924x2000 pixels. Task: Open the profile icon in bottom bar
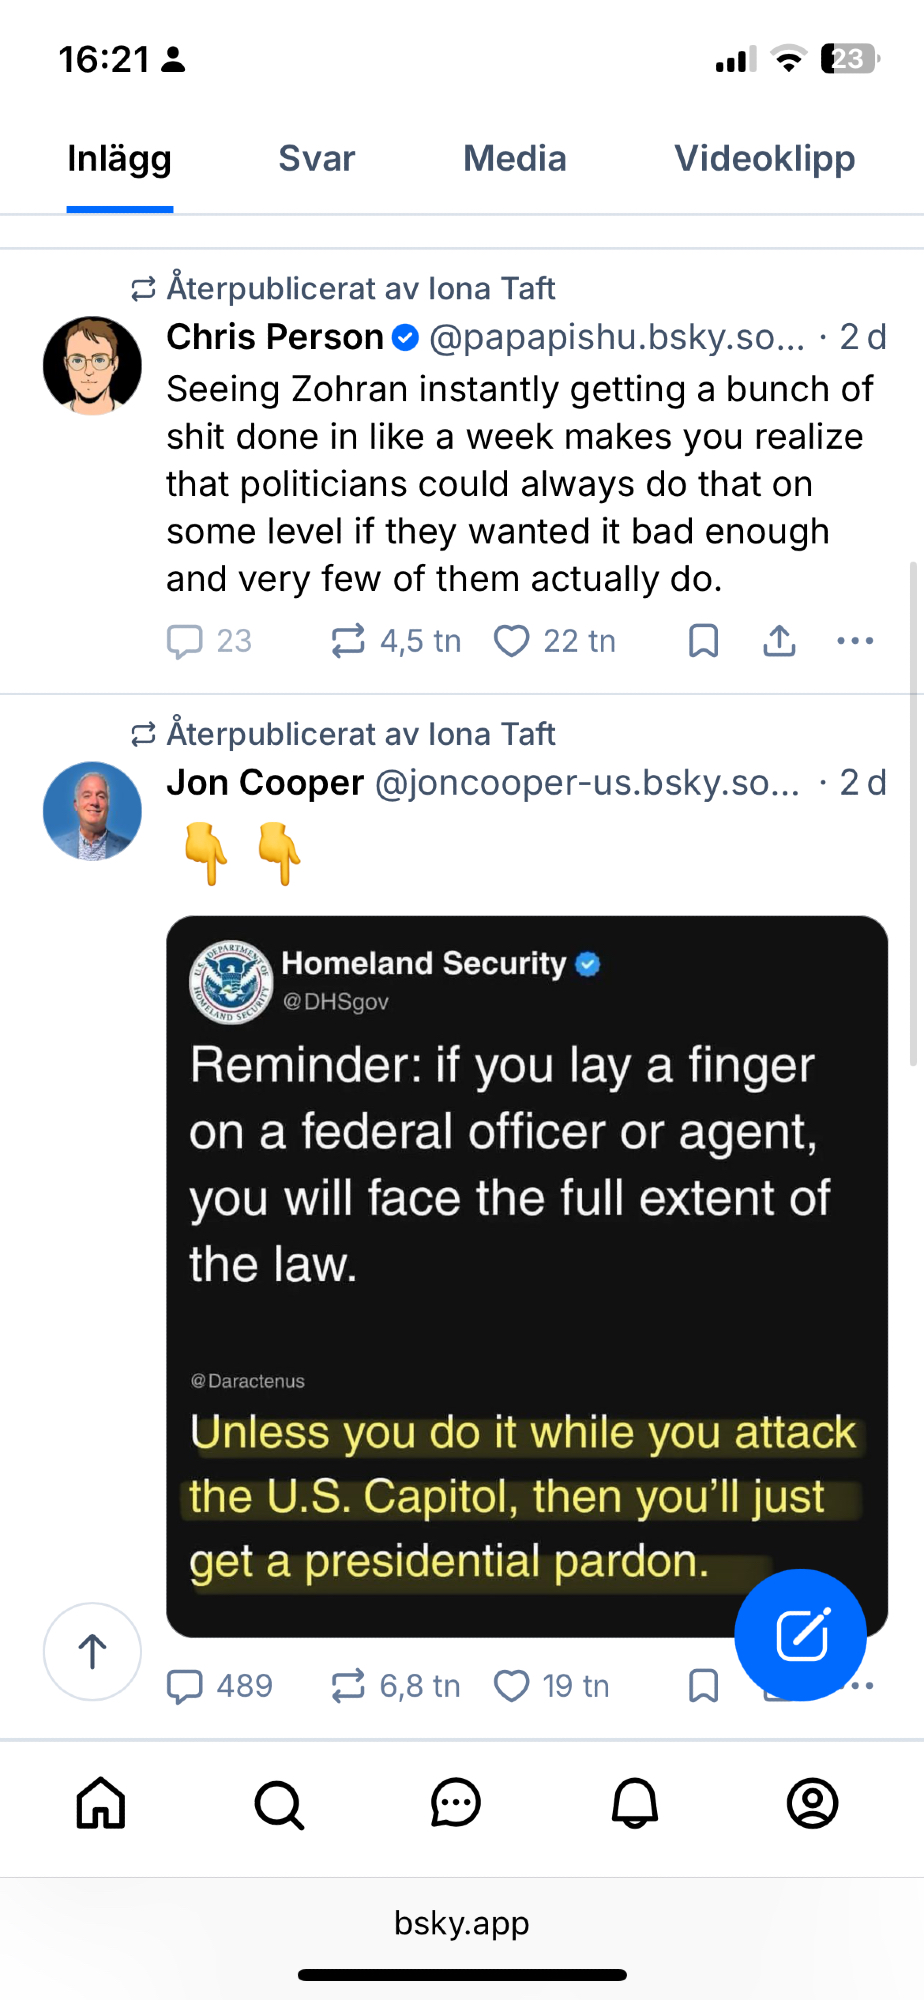pyautogui.click(x=812, y=1804)
